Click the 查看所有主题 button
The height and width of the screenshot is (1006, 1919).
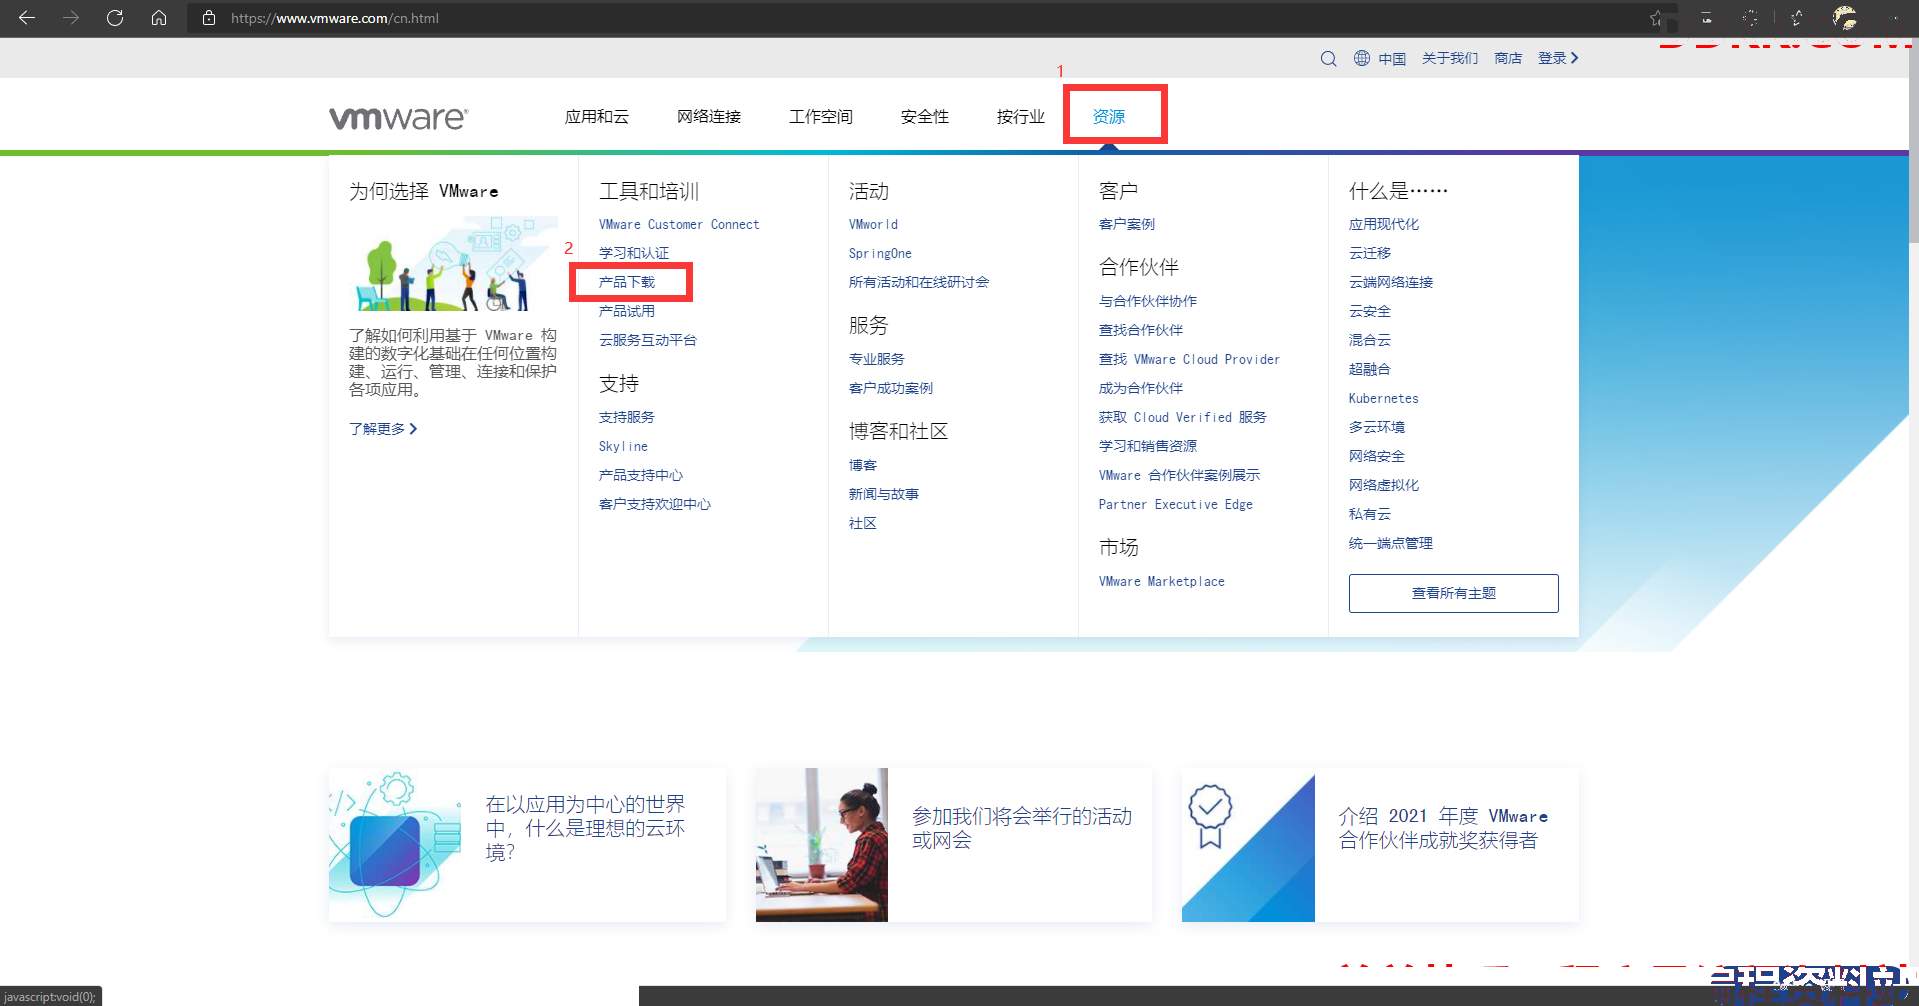point(1454,593)
